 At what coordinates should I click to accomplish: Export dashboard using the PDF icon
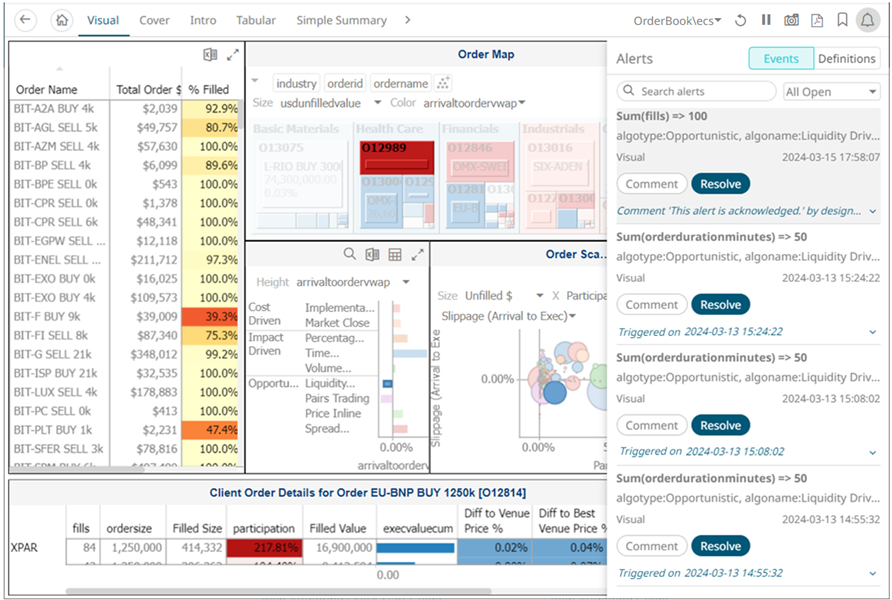tap(817, 20)
